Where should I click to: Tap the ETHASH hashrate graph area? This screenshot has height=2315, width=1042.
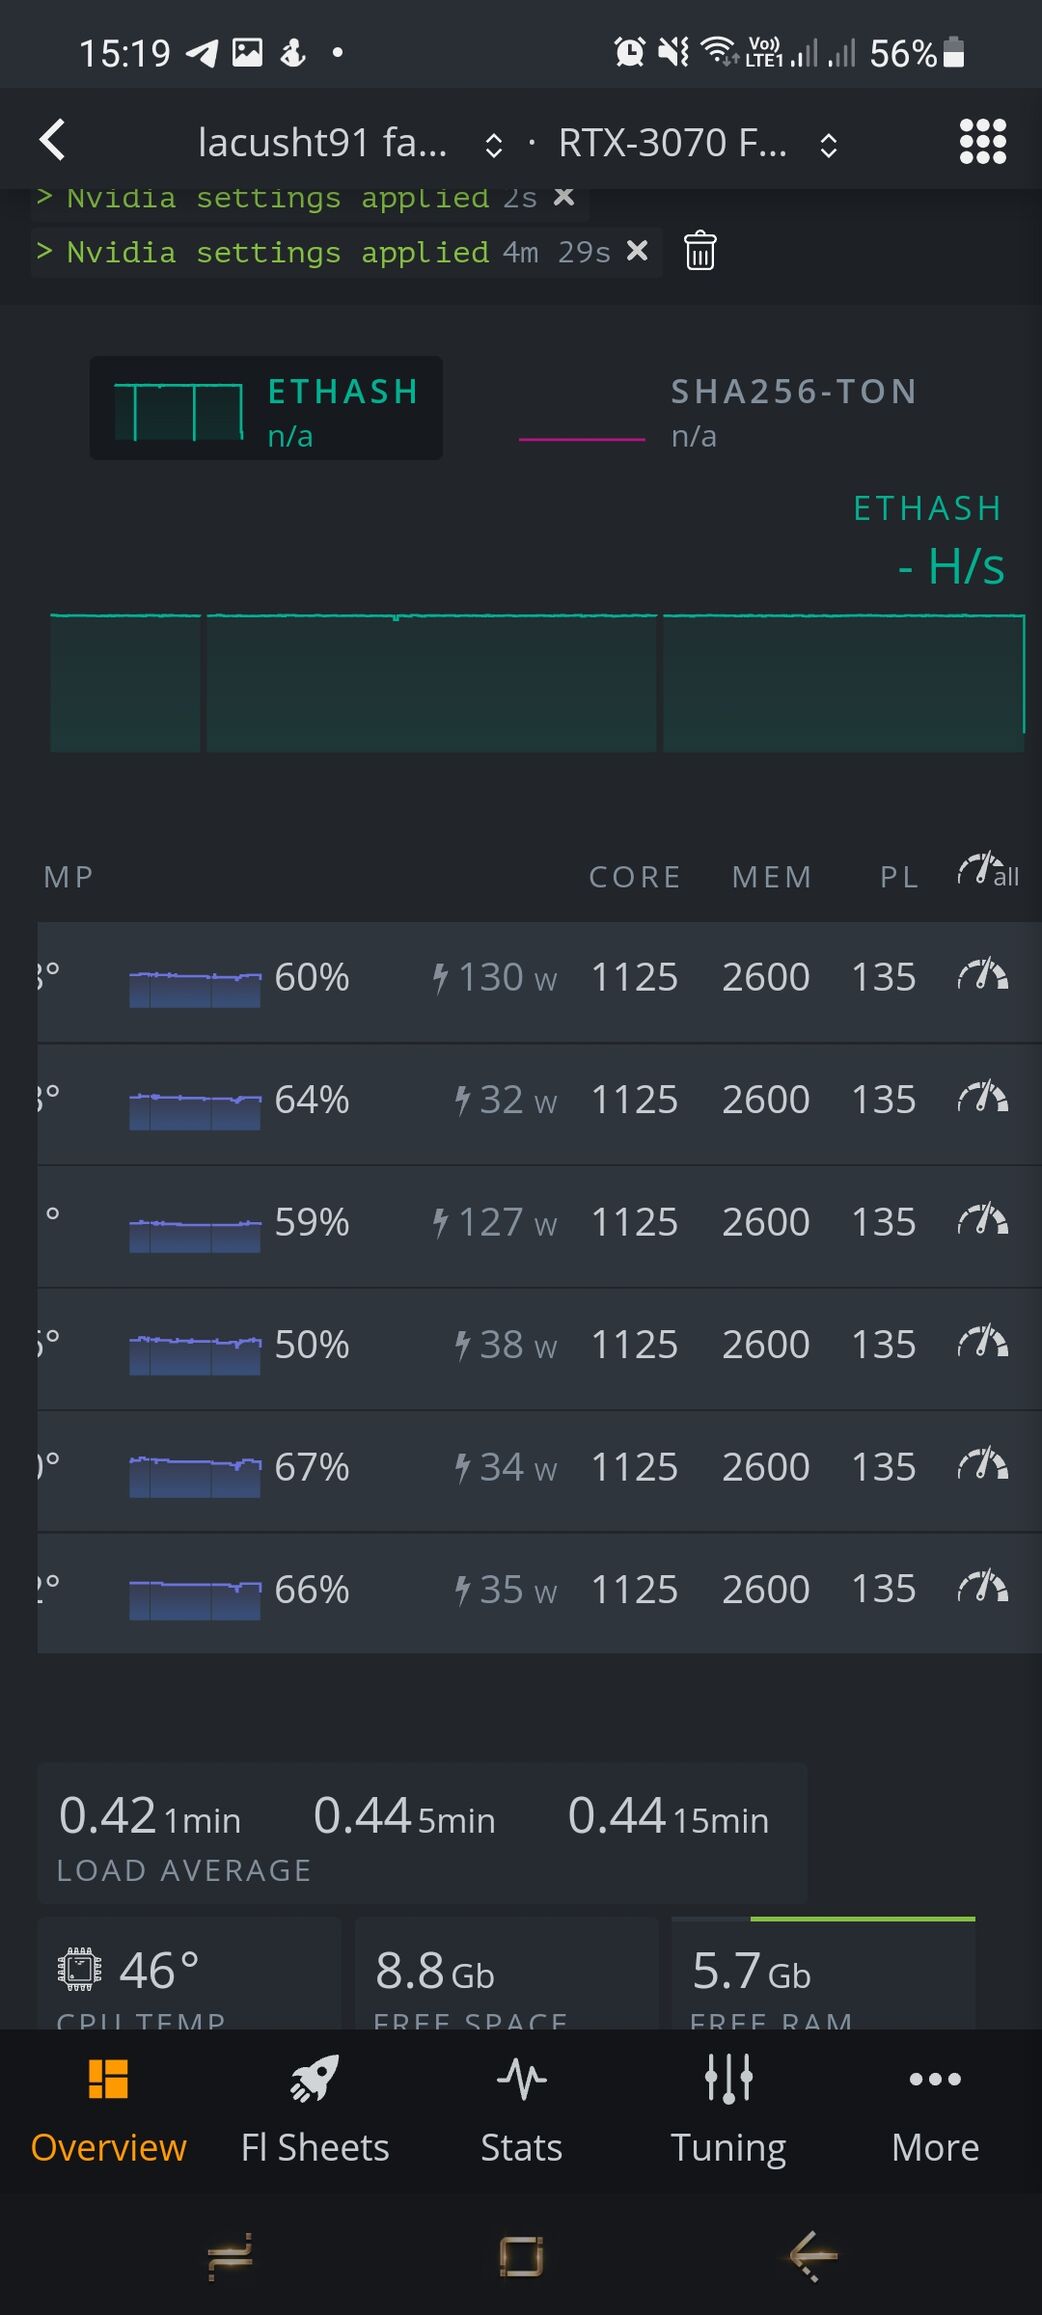tap(536, 682)
